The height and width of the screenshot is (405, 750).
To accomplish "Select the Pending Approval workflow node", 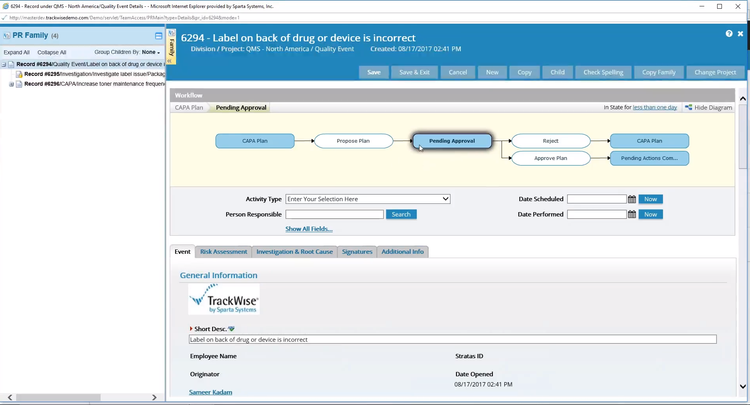I will point(452,141).
